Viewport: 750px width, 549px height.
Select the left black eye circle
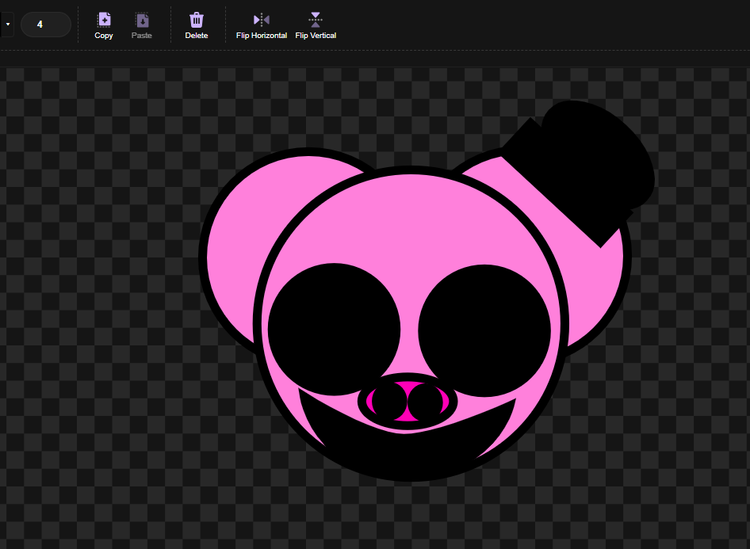pyautogui.click(x=334, y=329)
